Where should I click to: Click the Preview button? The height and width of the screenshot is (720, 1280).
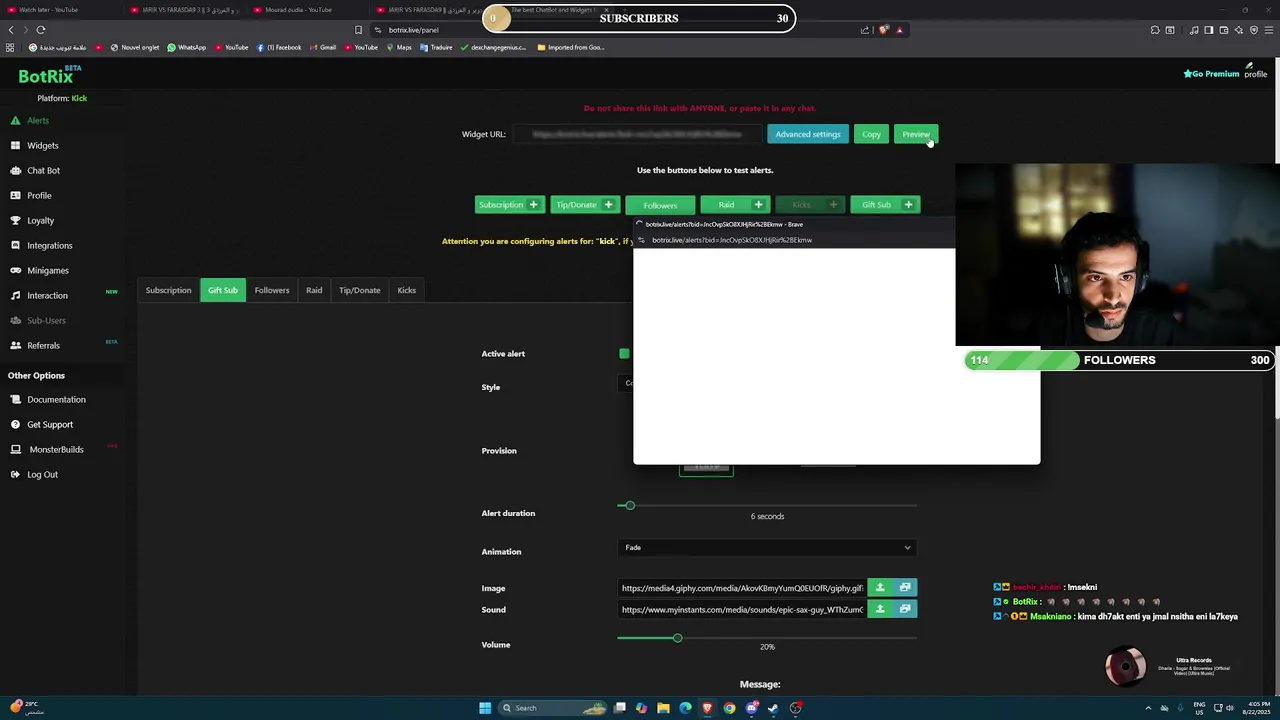tap(916, 134)
